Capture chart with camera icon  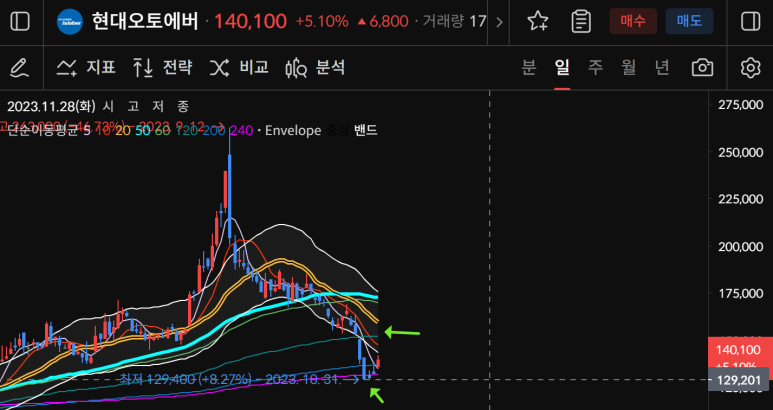pos(702,68)
